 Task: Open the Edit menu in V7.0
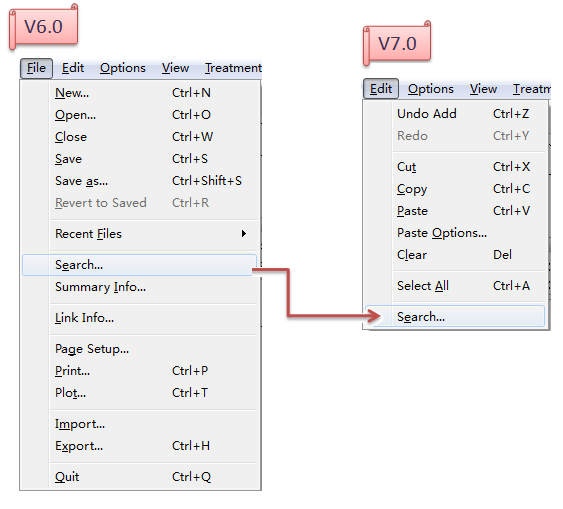[x=381, y=89]
